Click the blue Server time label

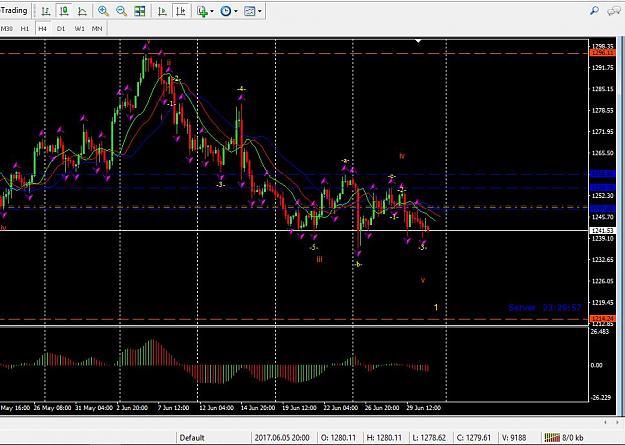point(544,307)
